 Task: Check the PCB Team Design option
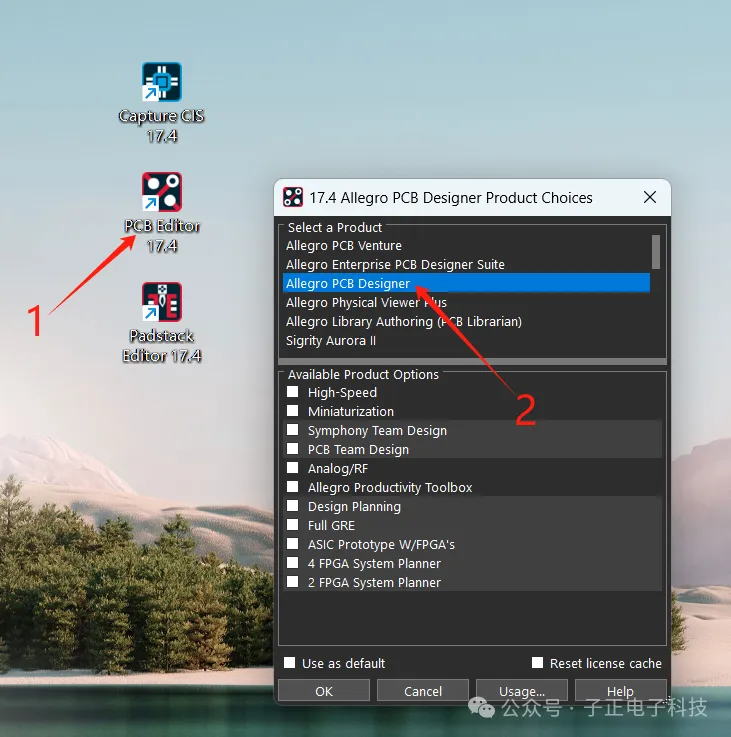click(x=292, y=449)
